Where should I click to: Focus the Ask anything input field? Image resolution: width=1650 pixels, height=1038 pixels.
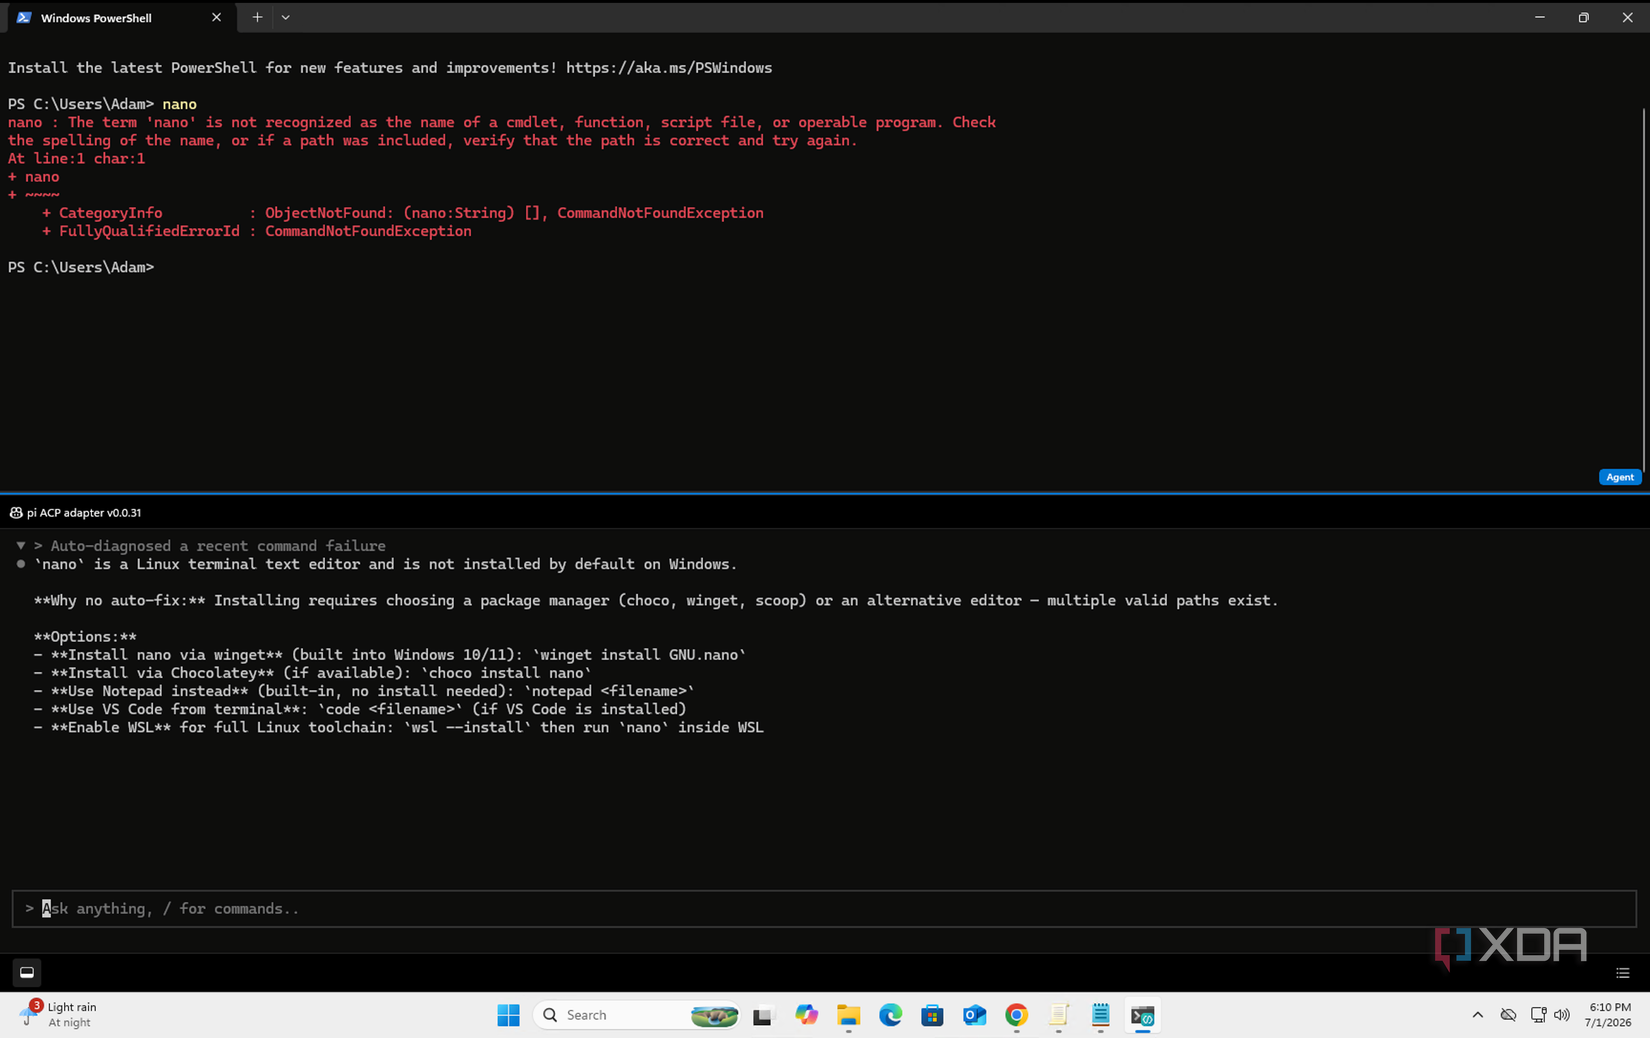(824, 909)
